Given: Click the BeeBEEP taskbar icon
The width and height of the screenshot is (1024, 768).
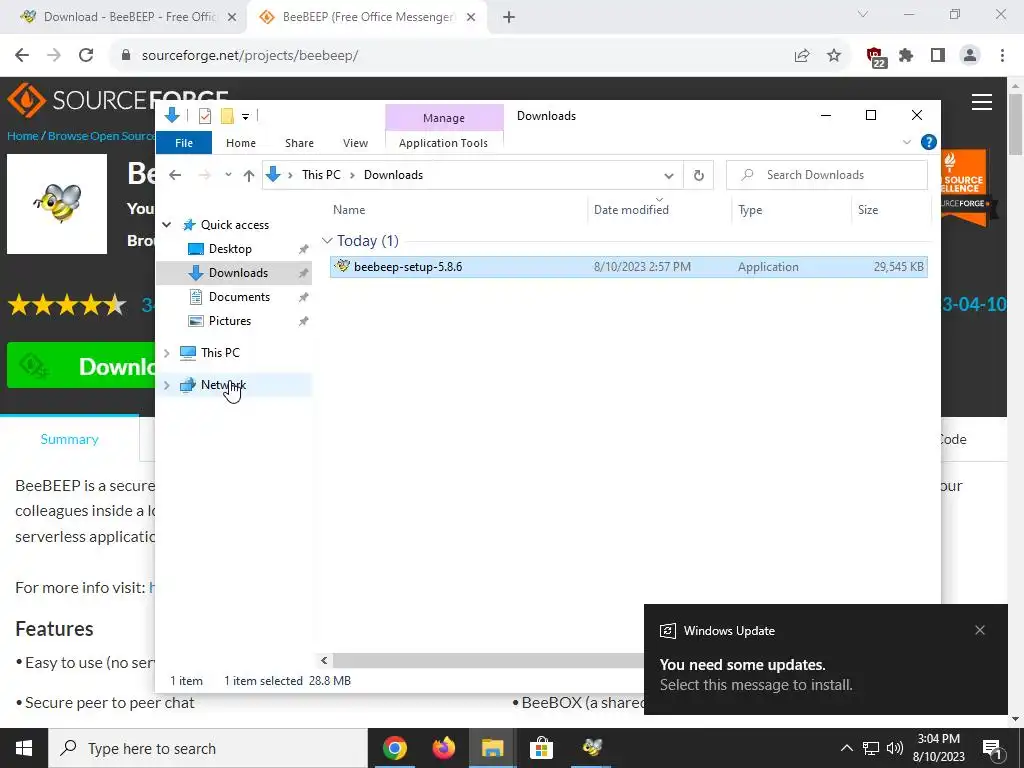Looking at the screenshot, I should tap(592, 748).
